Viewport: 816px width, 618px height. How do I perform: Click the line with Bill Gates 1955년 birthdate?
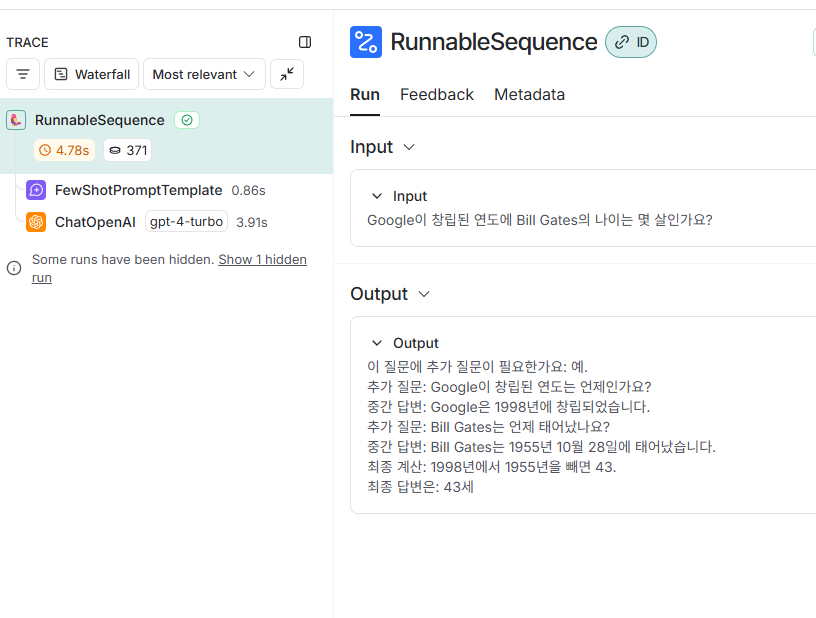(x=541, y=447)
